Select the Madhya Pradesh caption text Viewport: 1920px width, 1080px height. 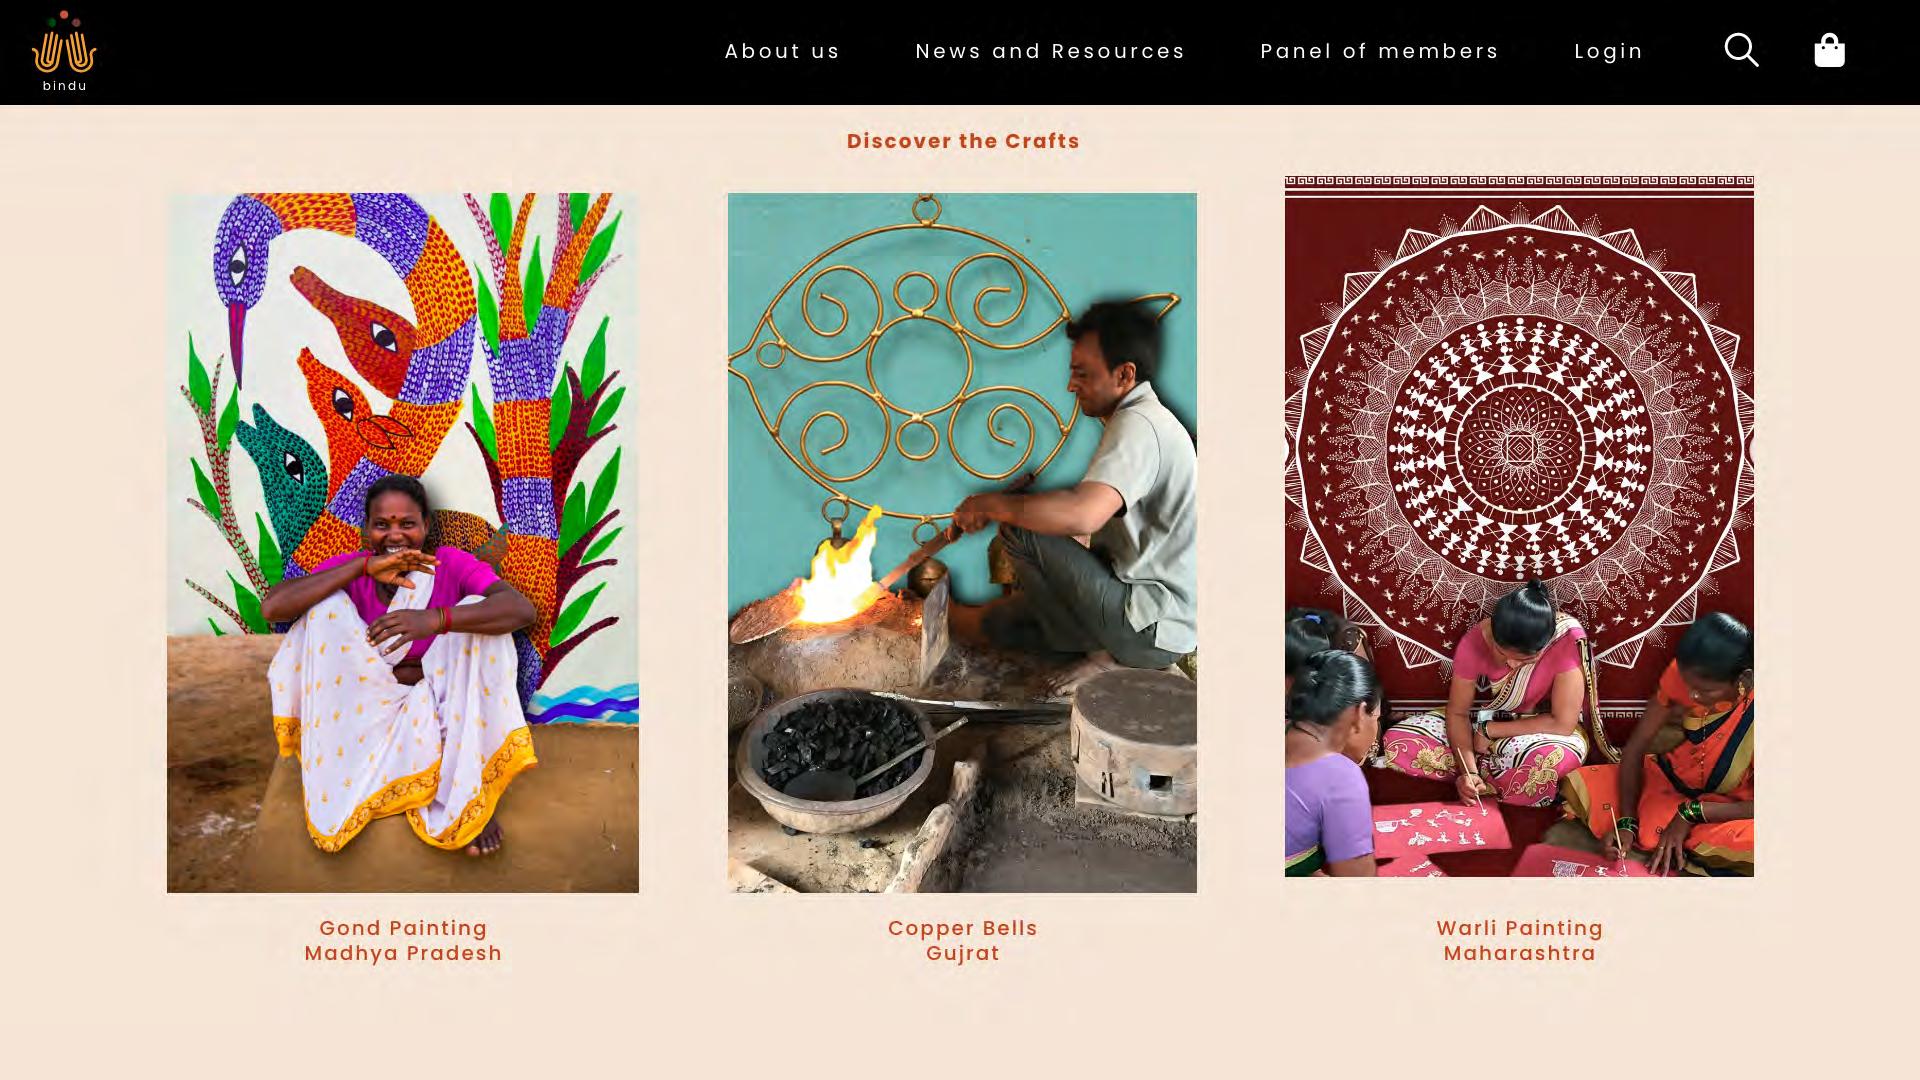point(403,953)
